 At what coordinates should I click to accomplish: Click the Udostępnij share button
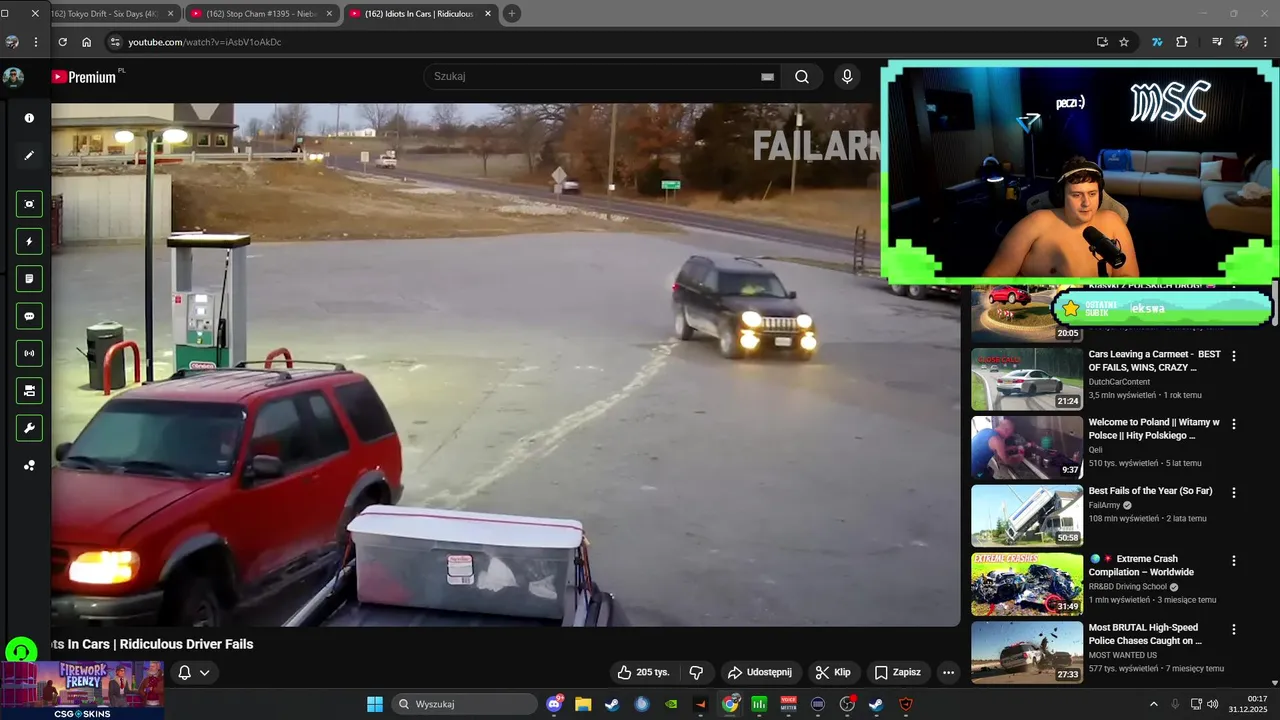[x=759, y=672]
